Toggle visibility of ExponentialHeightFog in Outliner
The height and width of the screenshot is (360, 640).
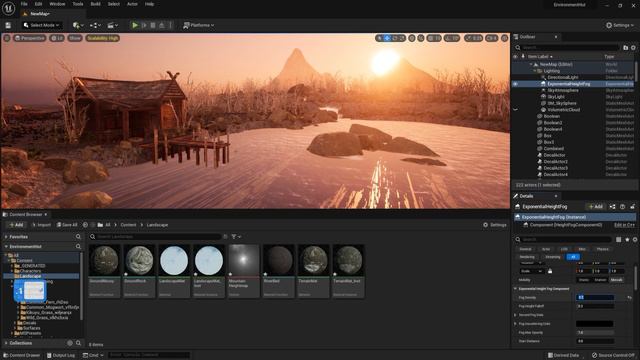coord(516,84)
